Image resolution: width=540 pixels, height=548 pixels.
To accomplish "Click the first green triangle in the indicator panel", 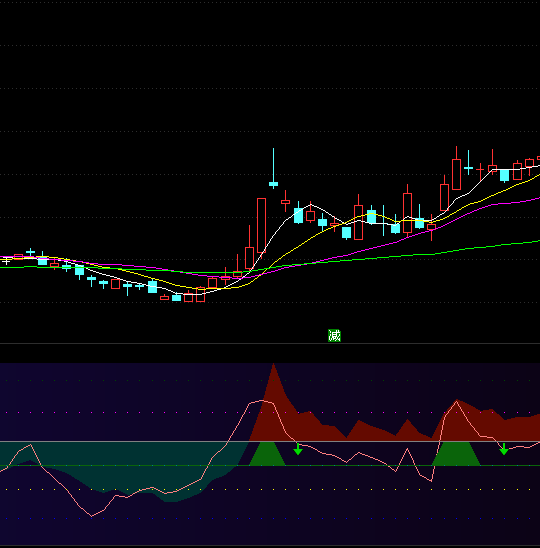I will (x=267, y=454).
